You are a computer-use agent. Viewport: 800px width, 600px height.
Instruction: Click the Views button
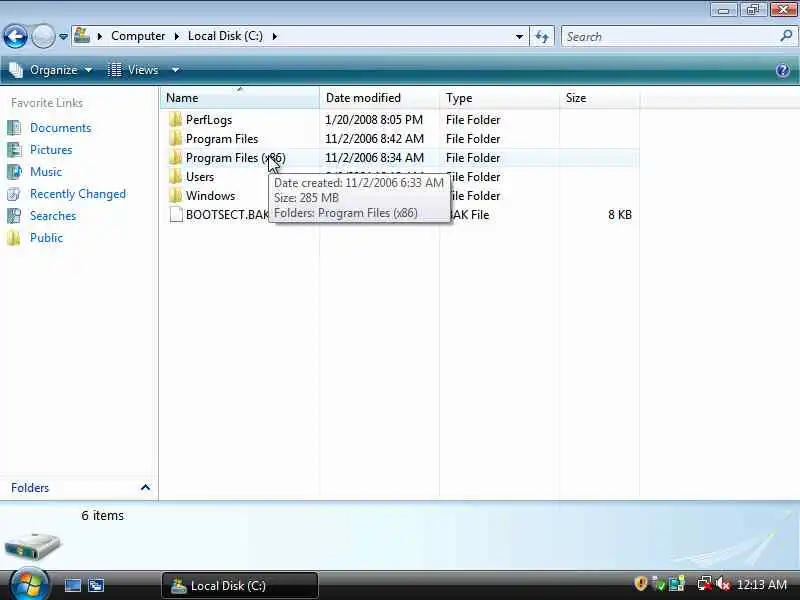pos(134,70)
